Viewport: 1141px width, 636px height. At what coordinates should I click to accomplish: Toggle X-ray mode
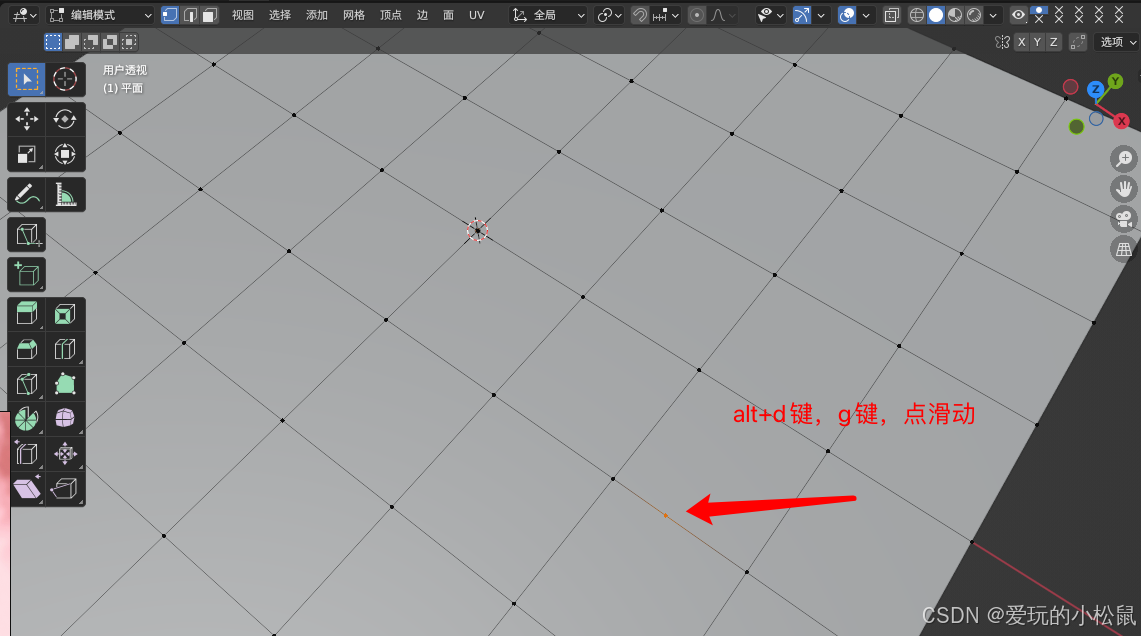click(x=891, y=15)
